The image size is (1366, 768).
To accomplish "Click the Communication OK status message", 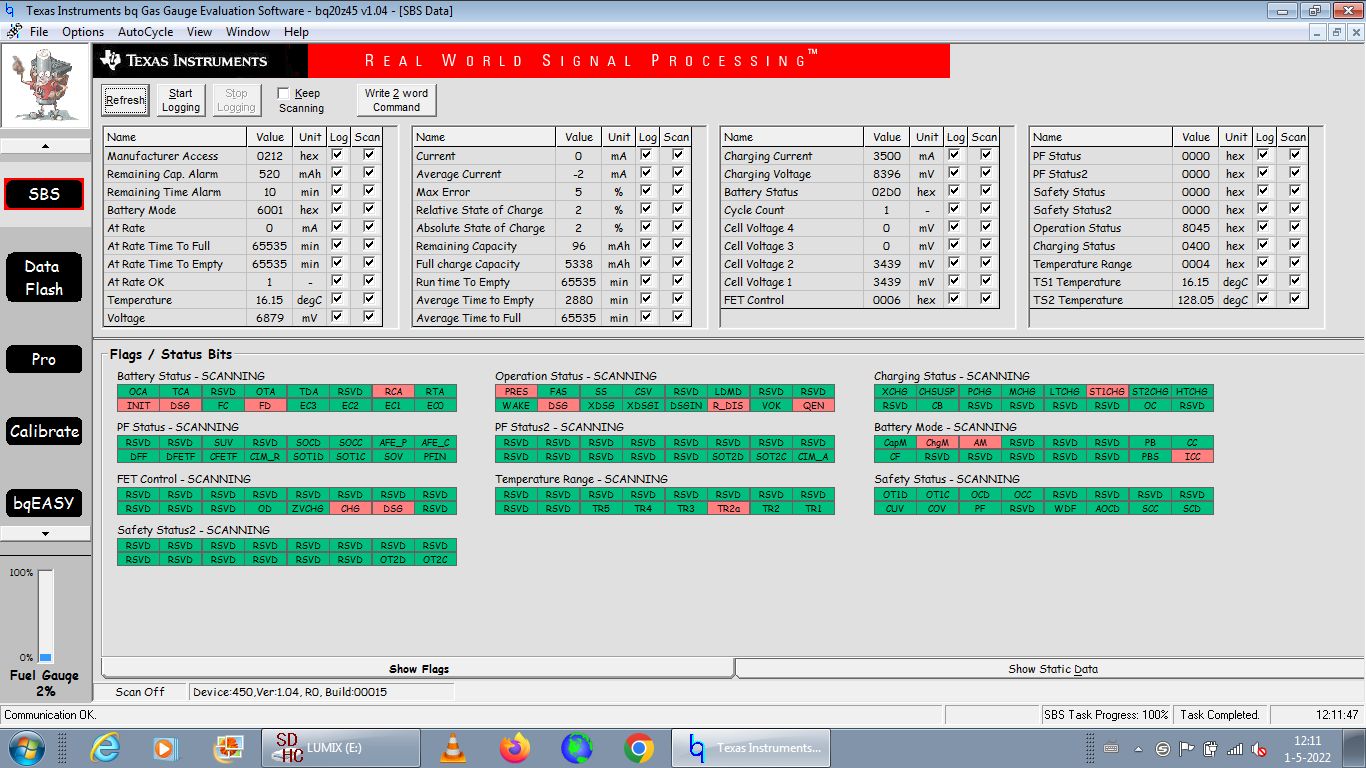I will [50, 715].
